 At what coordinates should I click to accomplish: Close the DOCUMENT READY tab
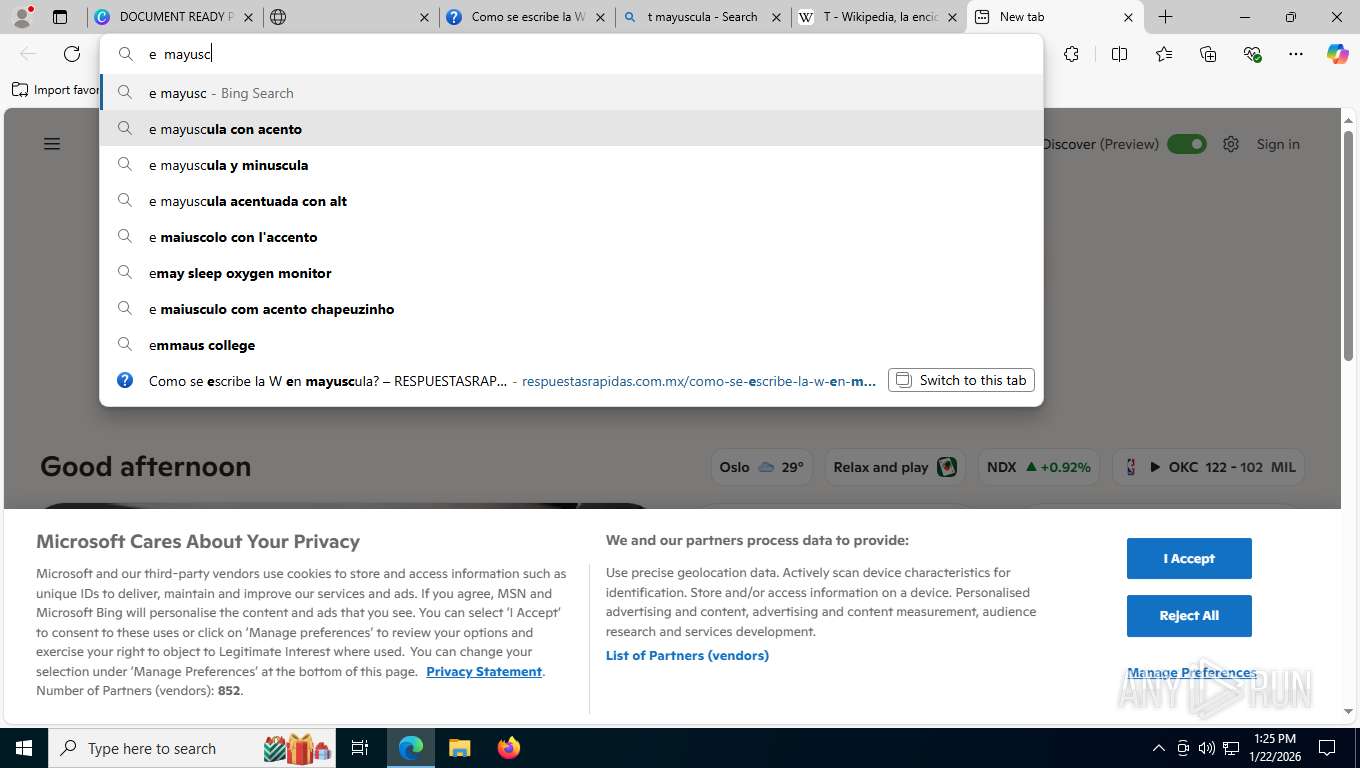[248, 17]
